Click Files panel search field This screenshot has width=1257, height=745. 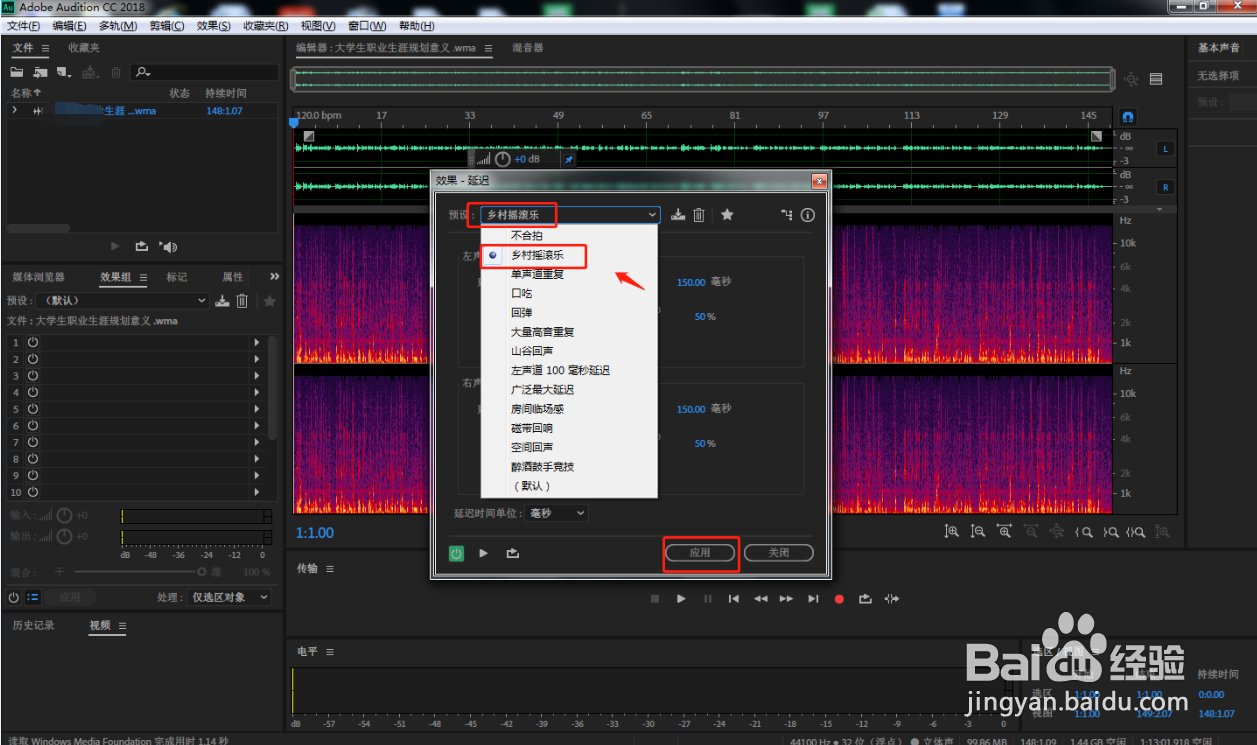click(x=205, y=72)
